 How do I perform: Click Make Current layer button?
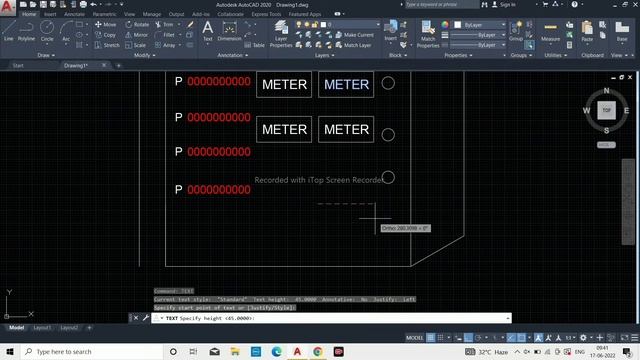click(x=354, y=35)
